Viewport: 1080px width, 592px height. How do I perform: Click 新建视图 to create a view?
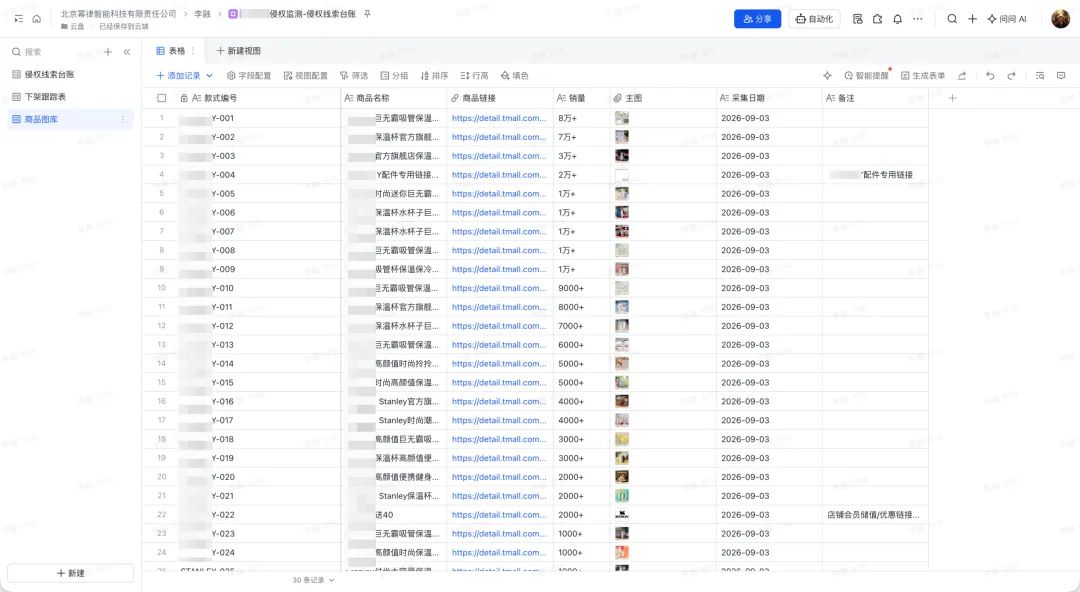pyautogui.click(x=238, y=51)
